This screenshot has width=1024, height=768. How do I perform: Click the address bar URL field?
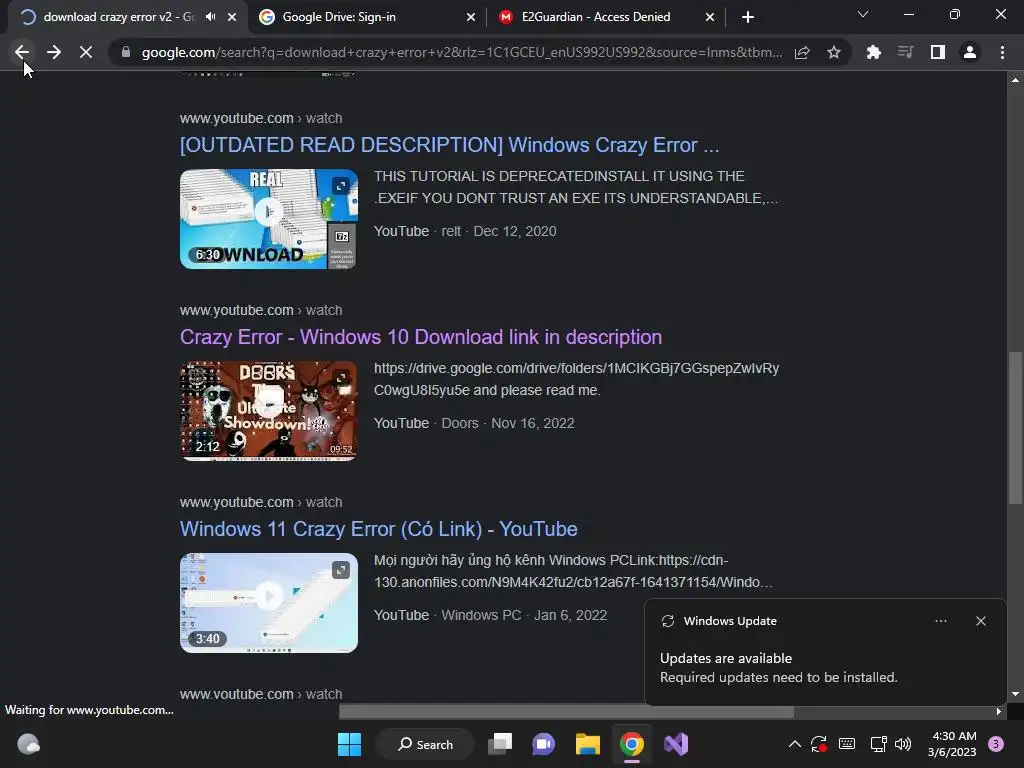461,52
